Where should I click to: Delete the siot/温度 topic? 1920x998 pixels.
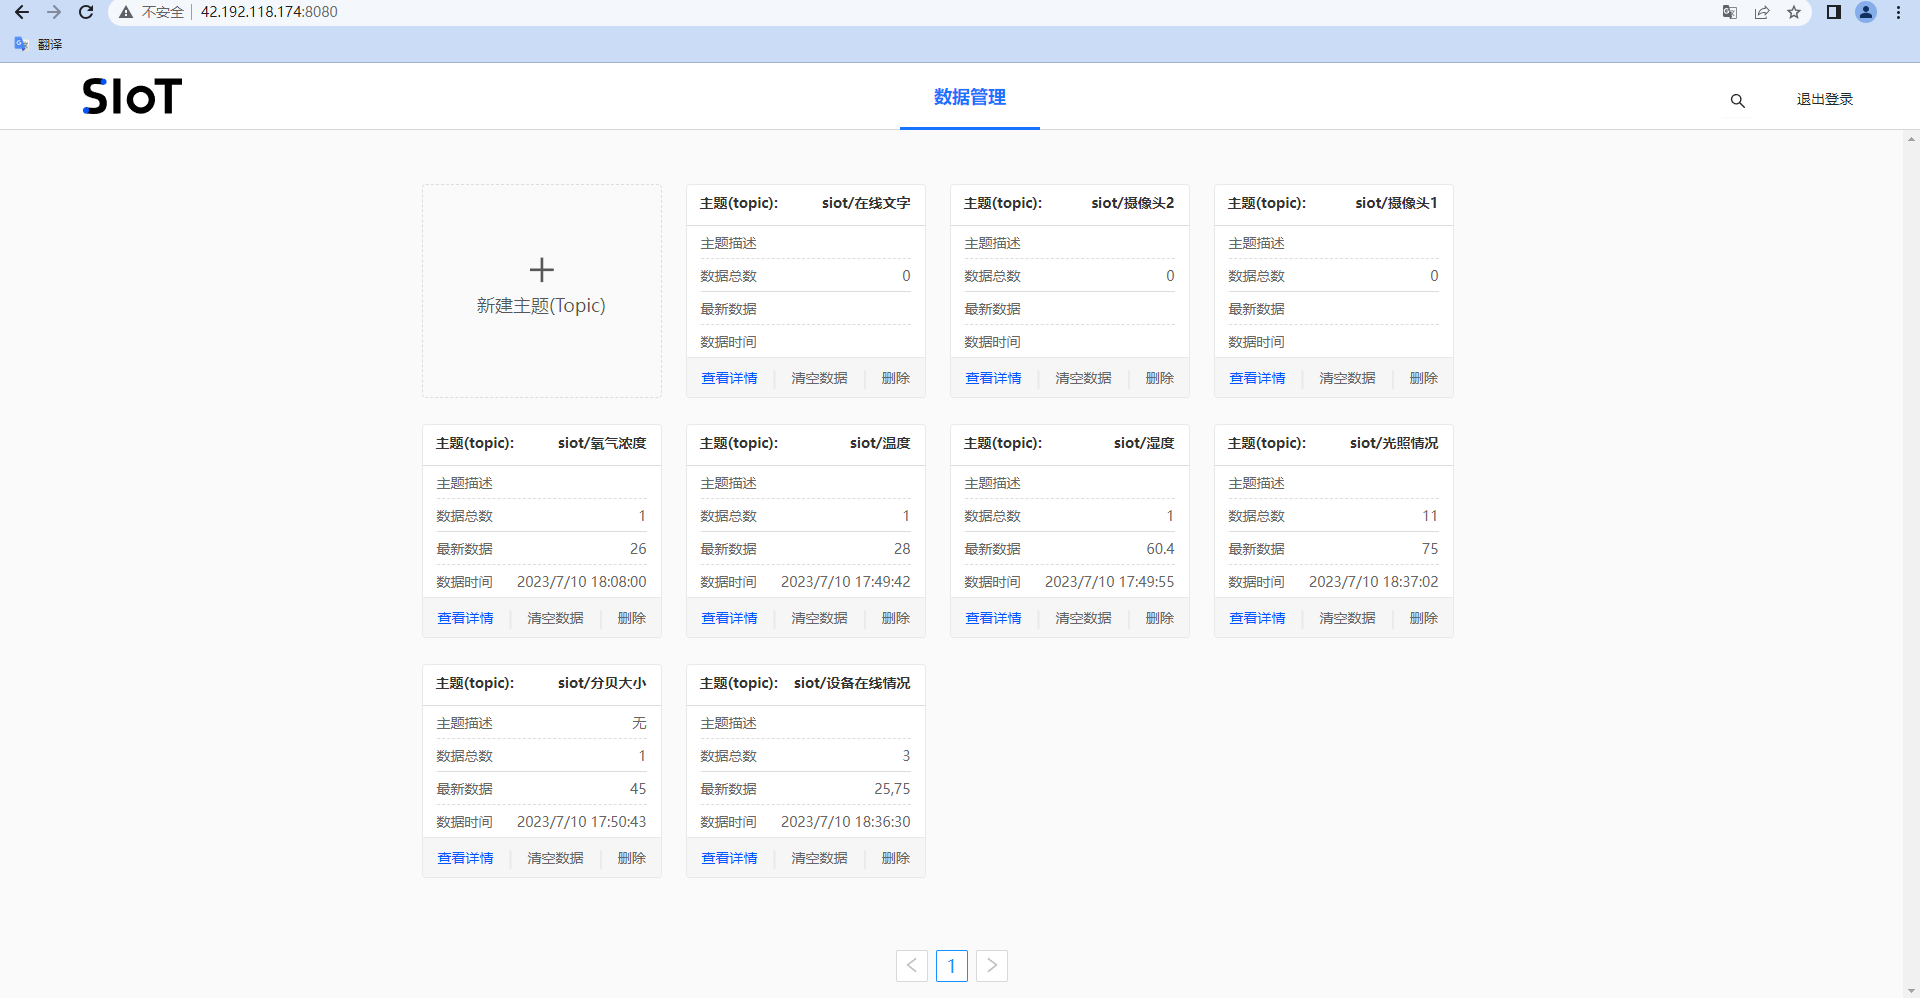pyautogui.click(x=896, y=618)
